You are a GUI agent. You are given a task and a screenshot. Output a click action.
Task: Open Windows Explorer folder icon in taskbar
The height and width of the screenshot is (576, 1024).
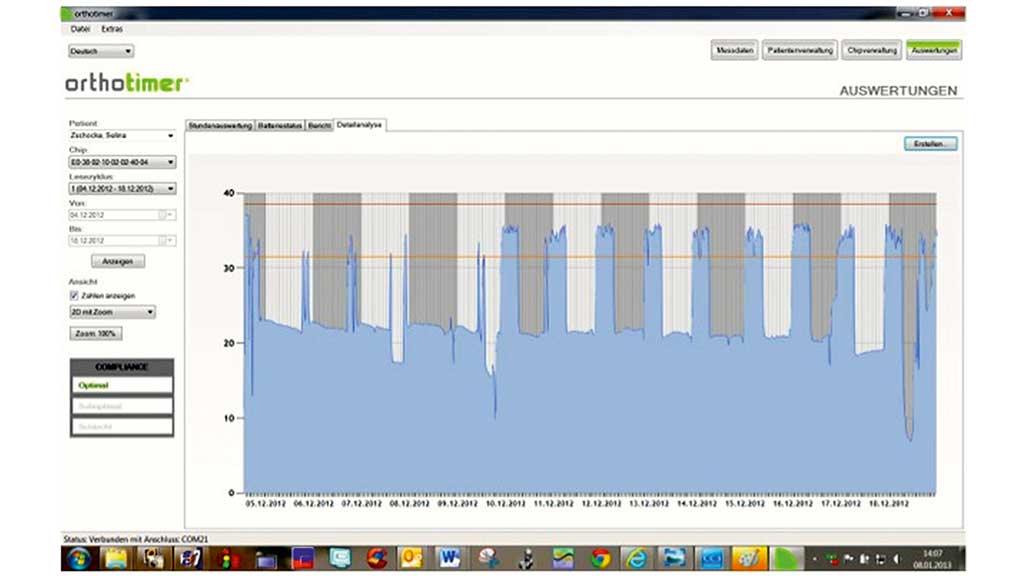click(116, 558)
